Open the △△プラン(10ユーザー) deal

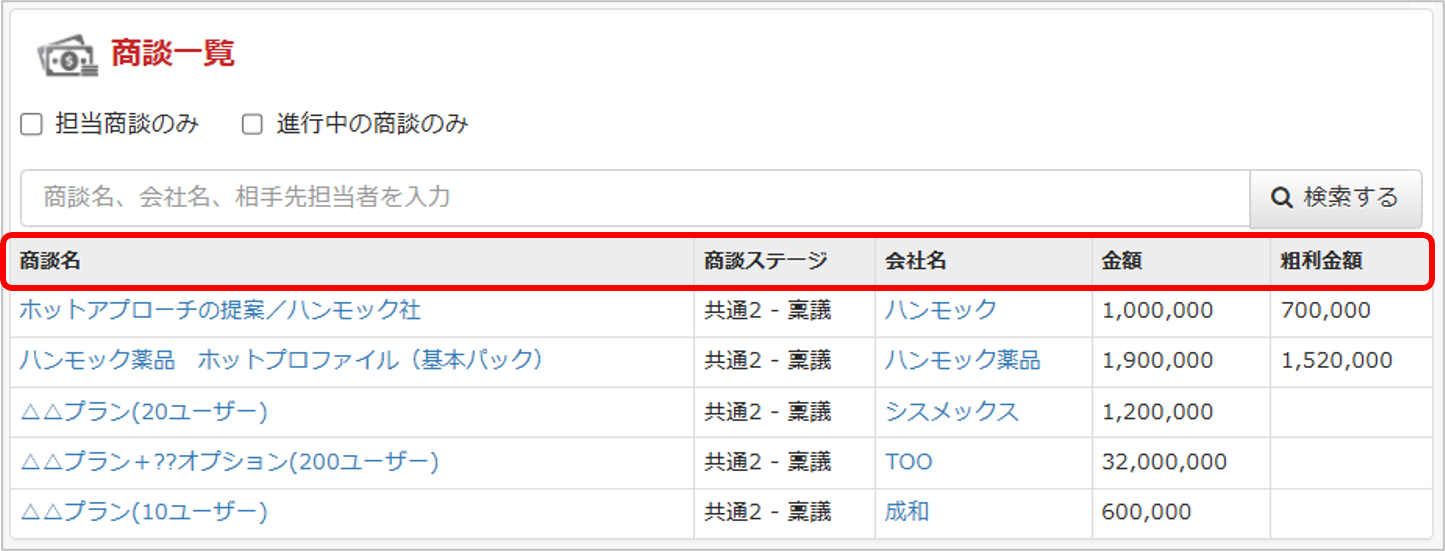point(143,512)
